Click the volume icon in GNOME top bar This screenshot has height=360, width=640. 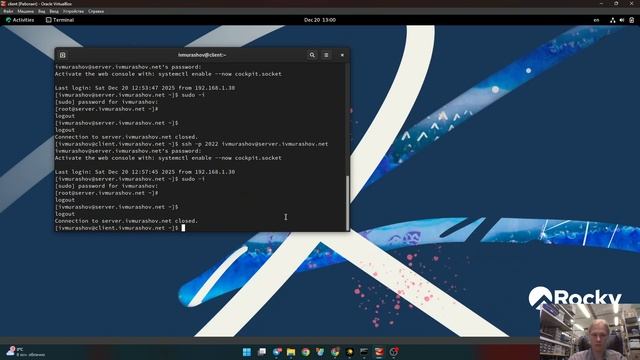click(622, 20)
